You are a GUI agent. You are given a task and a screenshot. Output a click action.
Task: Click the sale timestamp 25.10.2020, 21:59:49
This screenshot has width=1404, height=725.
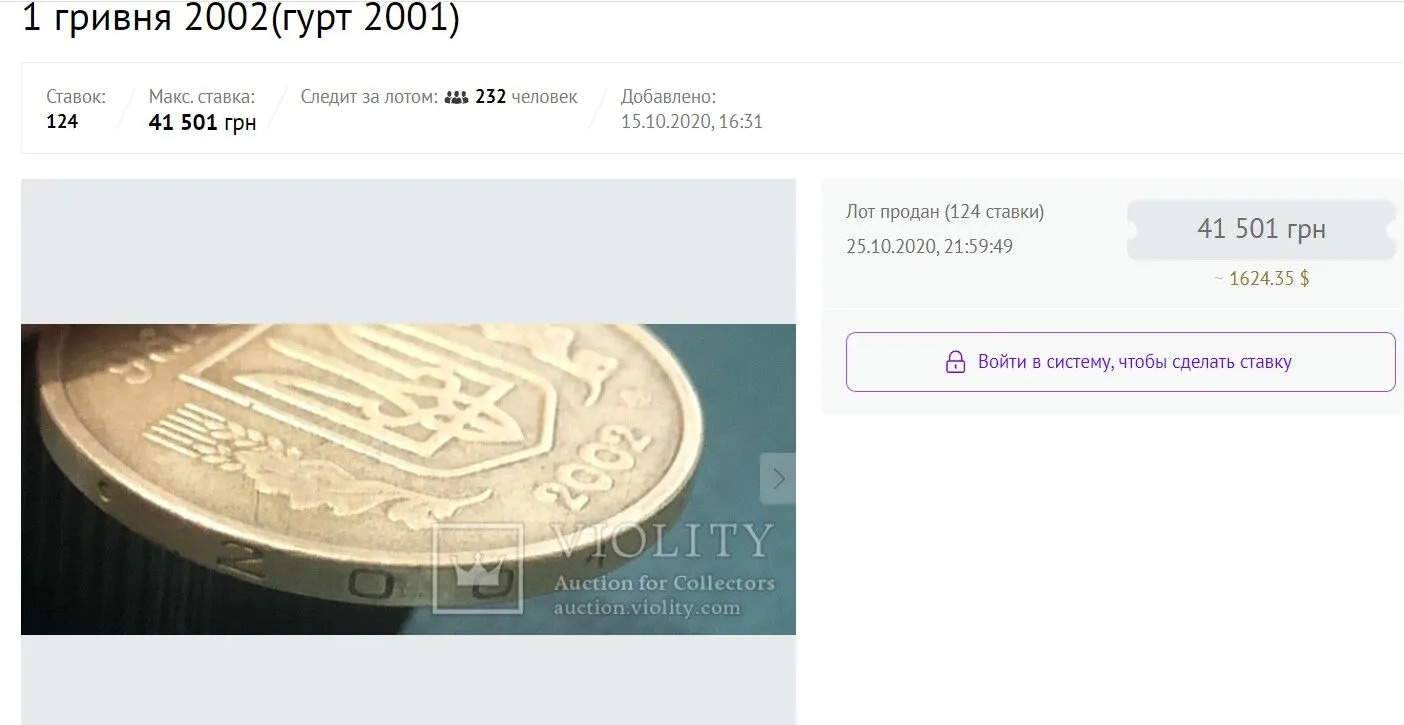929,246
